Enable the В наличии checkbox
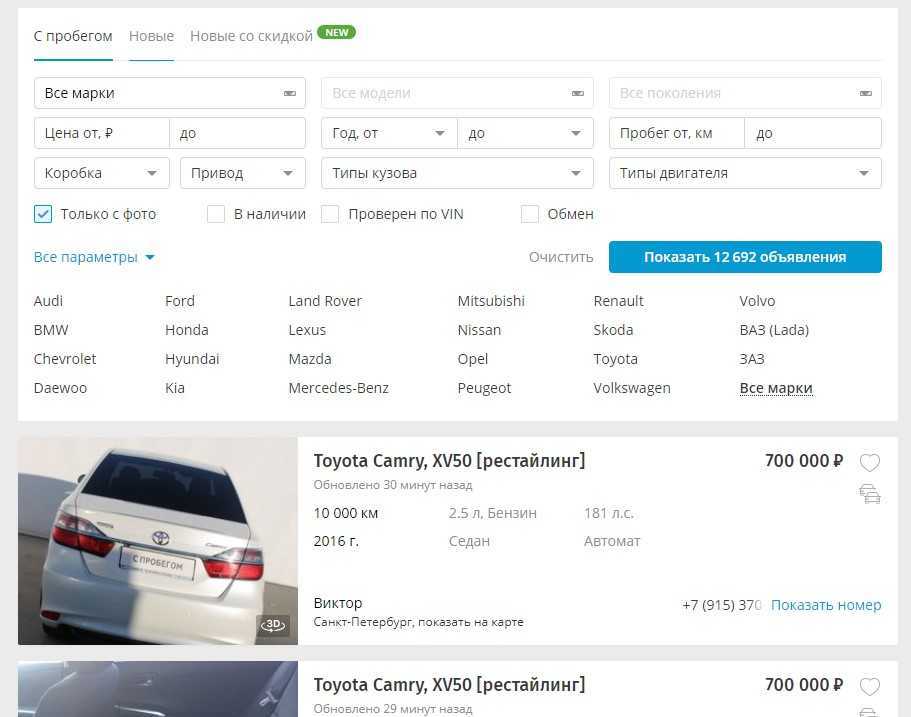This screenshot has height=717, width=911. pyautogui.click(x=216, y=214)
